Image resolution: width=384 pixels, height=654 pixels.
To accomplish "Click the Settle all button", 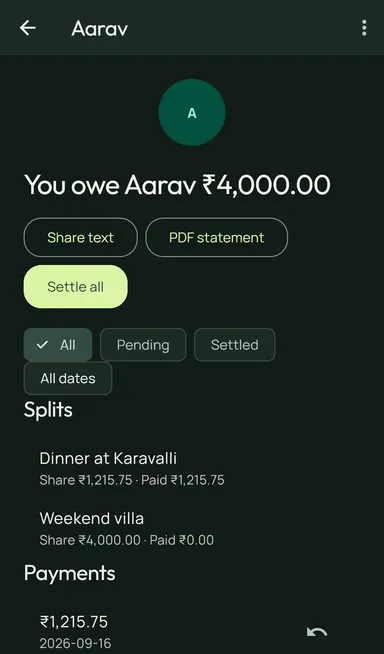I will [x=75, y=287].
